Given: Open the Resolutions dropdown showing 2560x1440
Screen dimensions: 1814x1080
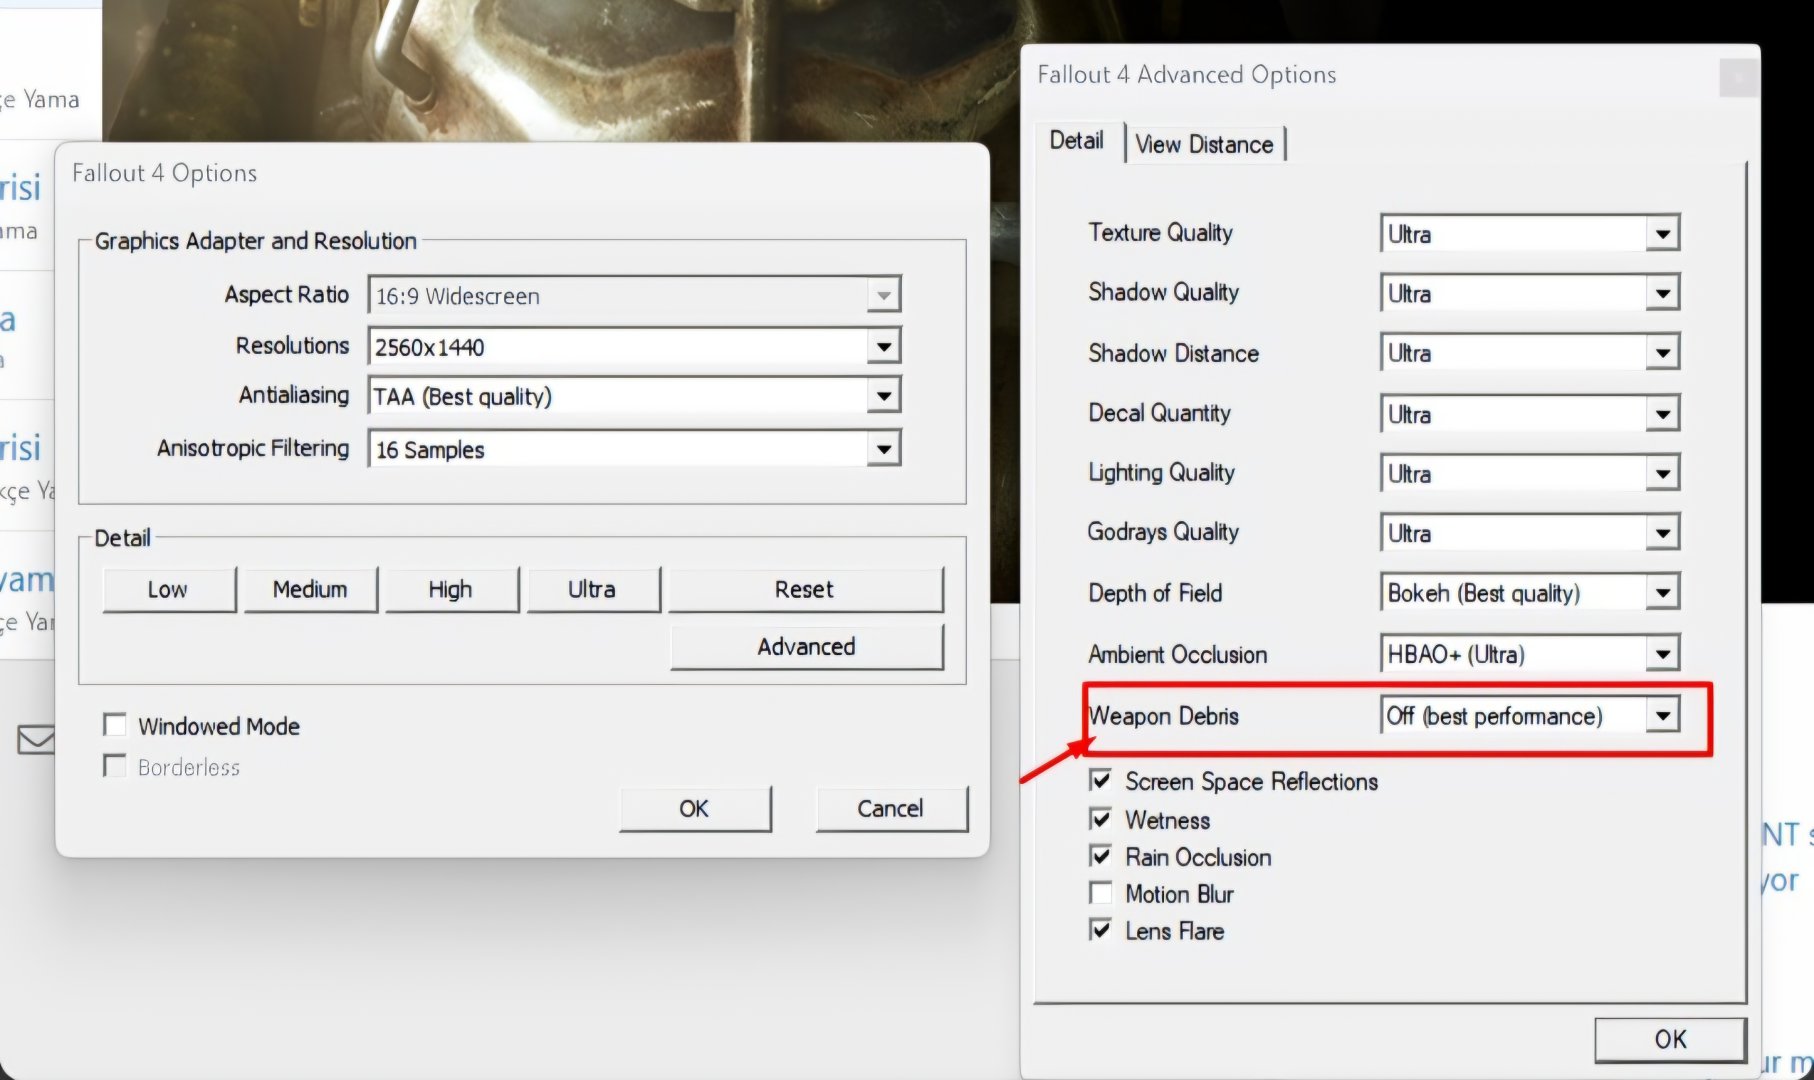Looking at the screenshot, I should (634, 346).
